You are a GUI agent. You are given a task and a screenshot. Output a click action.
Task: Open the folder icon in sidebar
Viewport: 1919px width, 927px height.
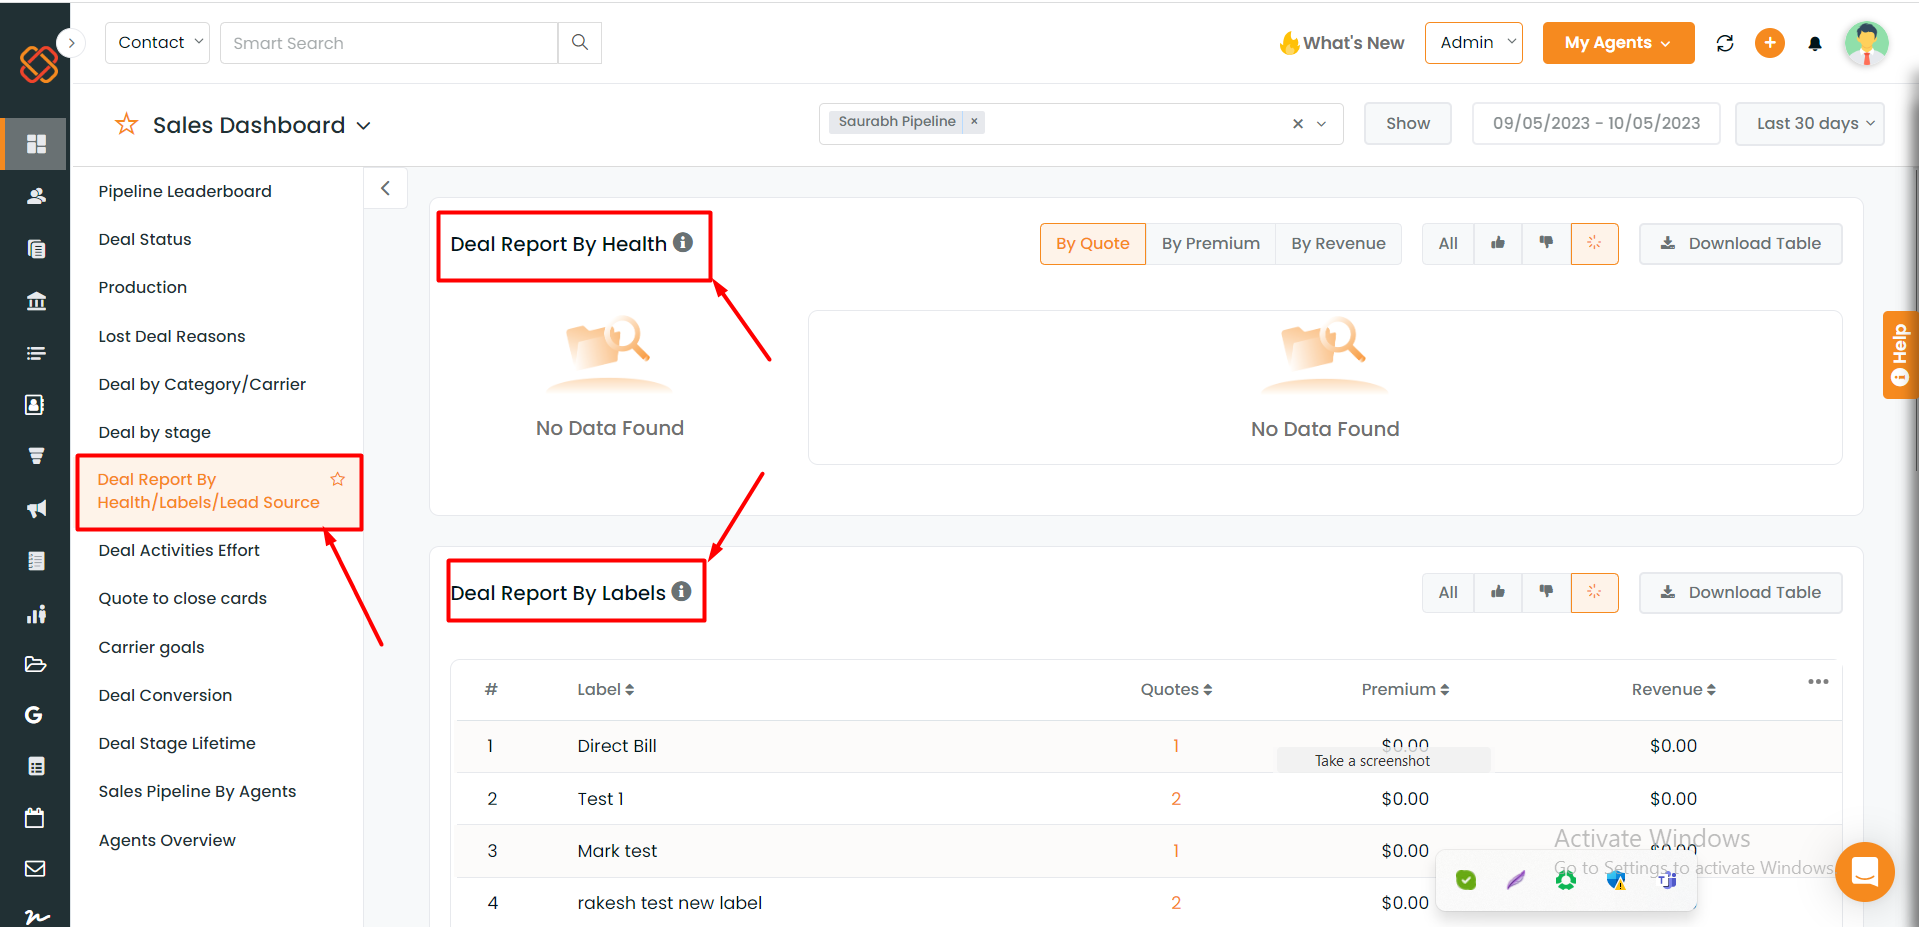coord(36,664)
